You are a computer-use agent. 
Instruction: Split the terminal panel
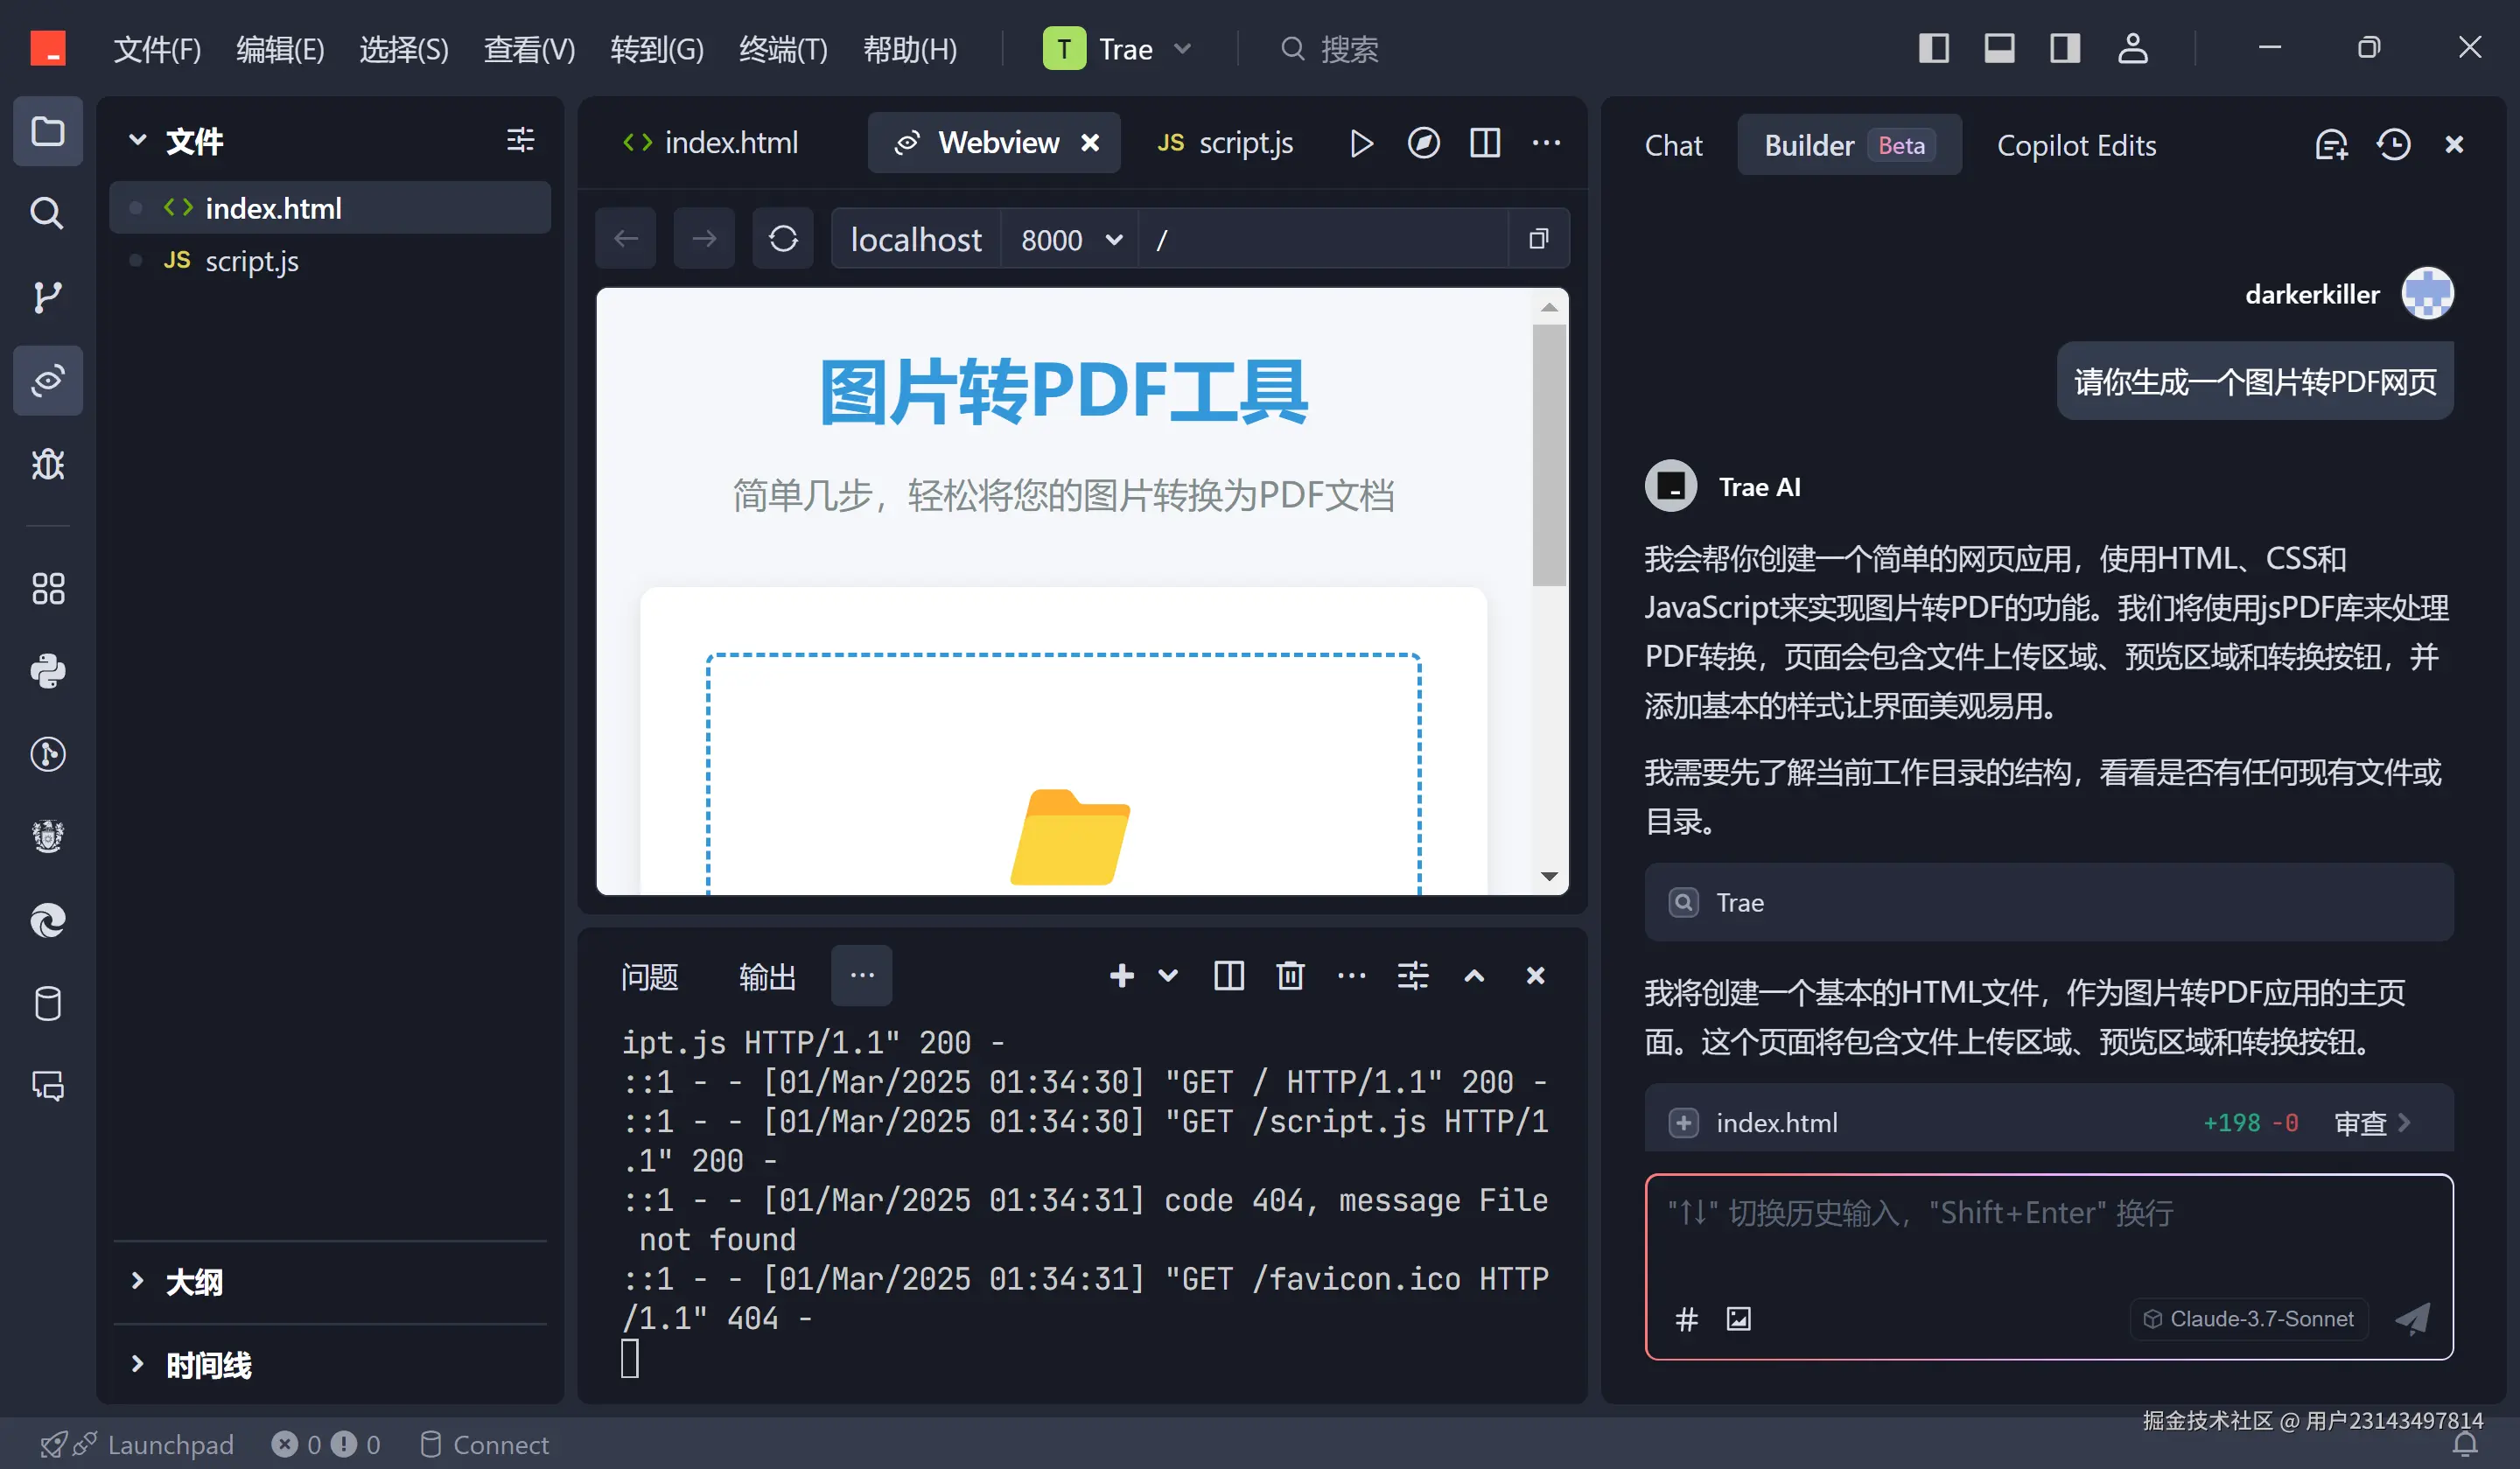pos(1228,975)
